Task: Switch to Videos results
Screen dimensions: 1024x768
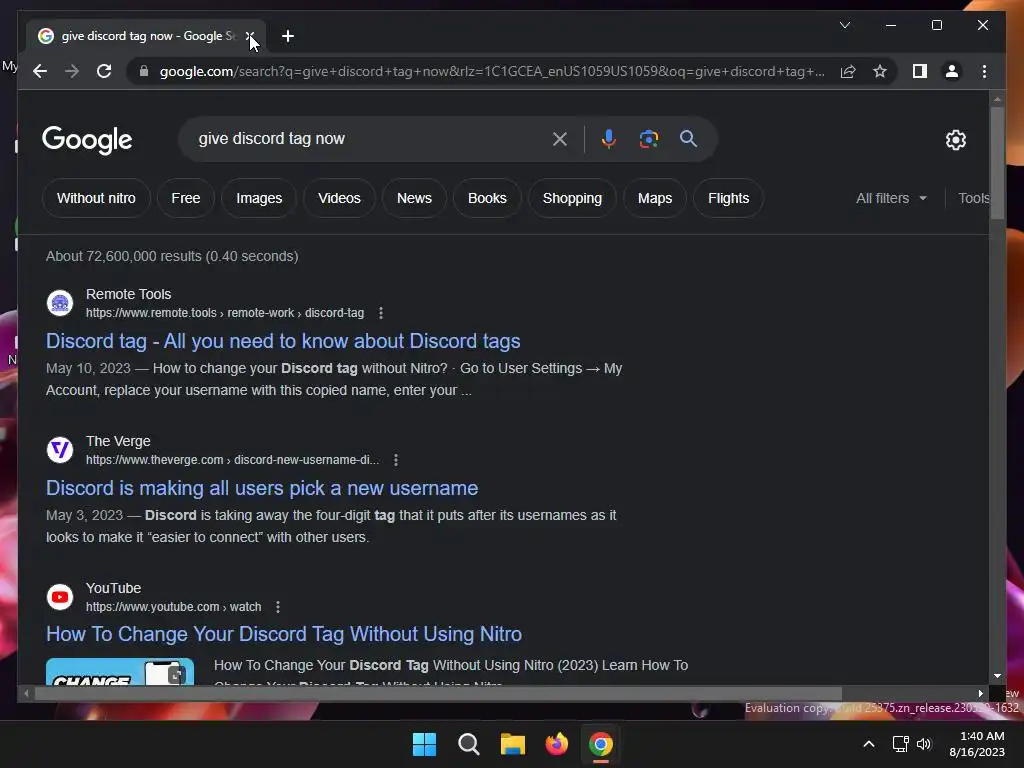Action: (x=339, y=198)
